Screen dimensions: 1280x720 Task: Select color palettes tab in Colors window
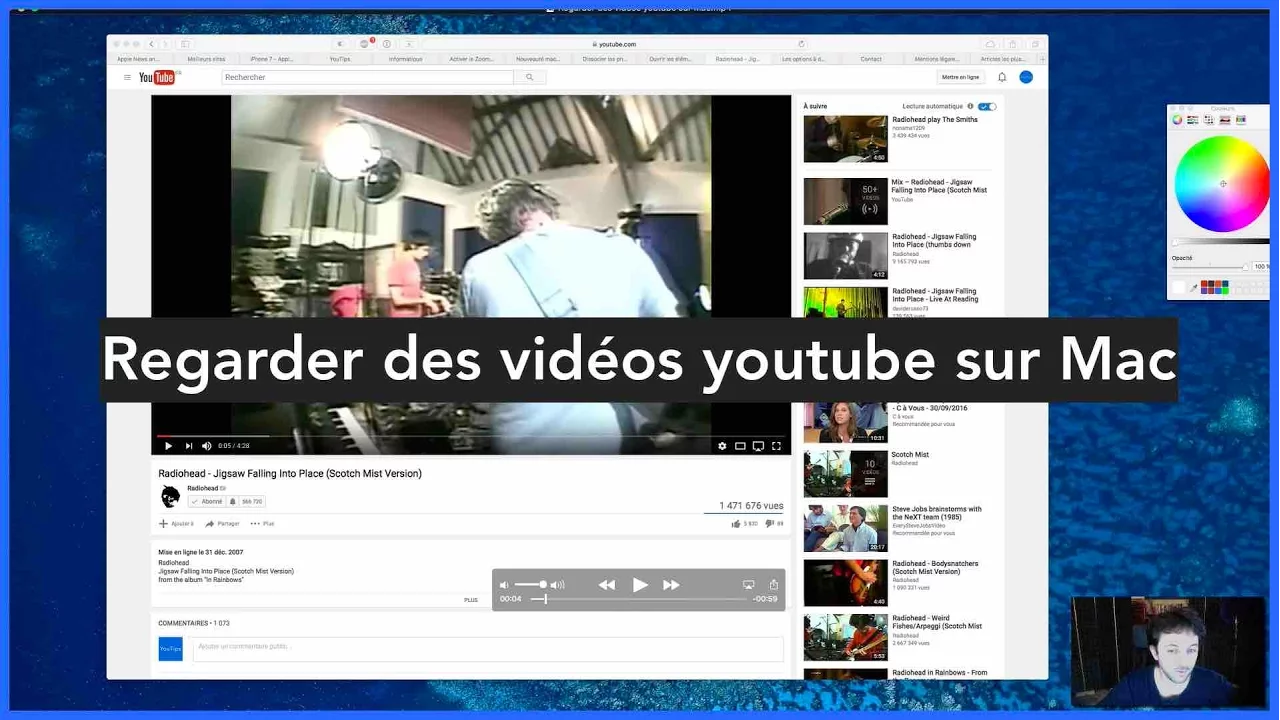1209,120
